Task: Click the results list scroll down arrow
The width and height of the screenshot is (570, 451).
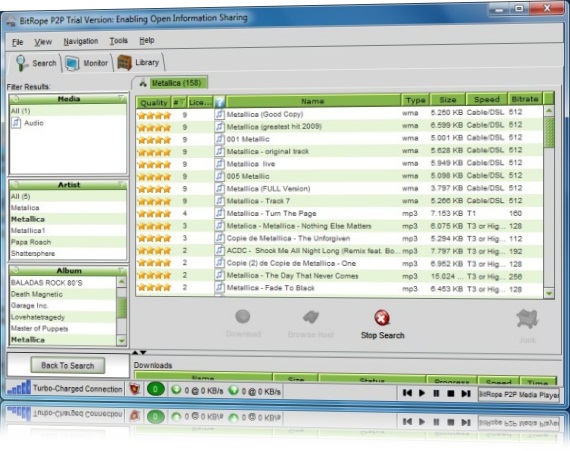Action: click(549, 293)
